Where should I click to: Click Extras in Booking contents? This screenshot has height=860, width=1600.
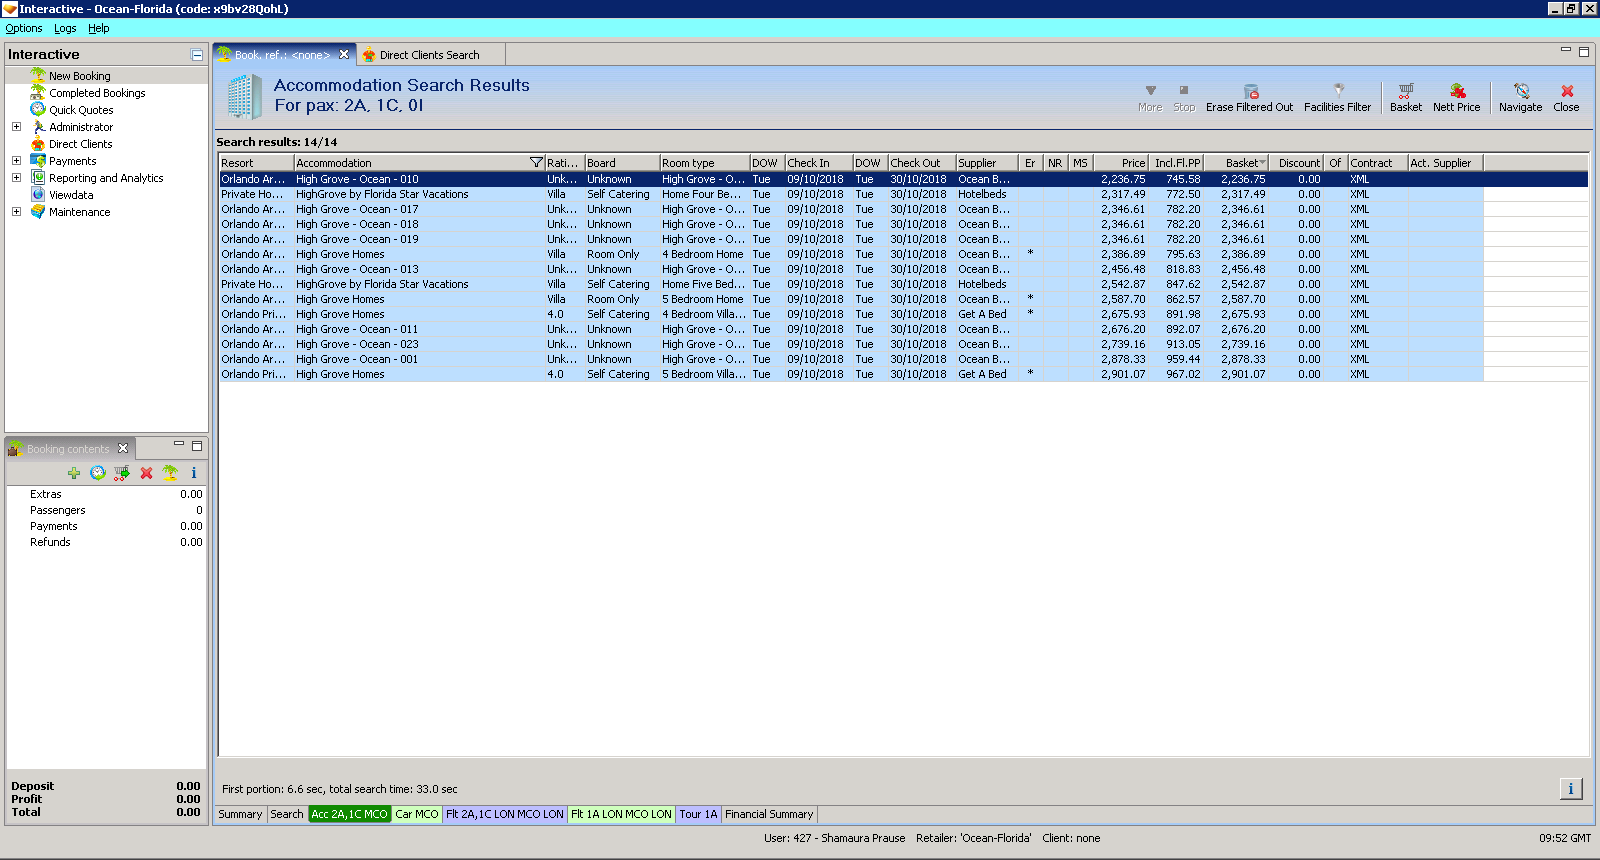tap(46, 494)
